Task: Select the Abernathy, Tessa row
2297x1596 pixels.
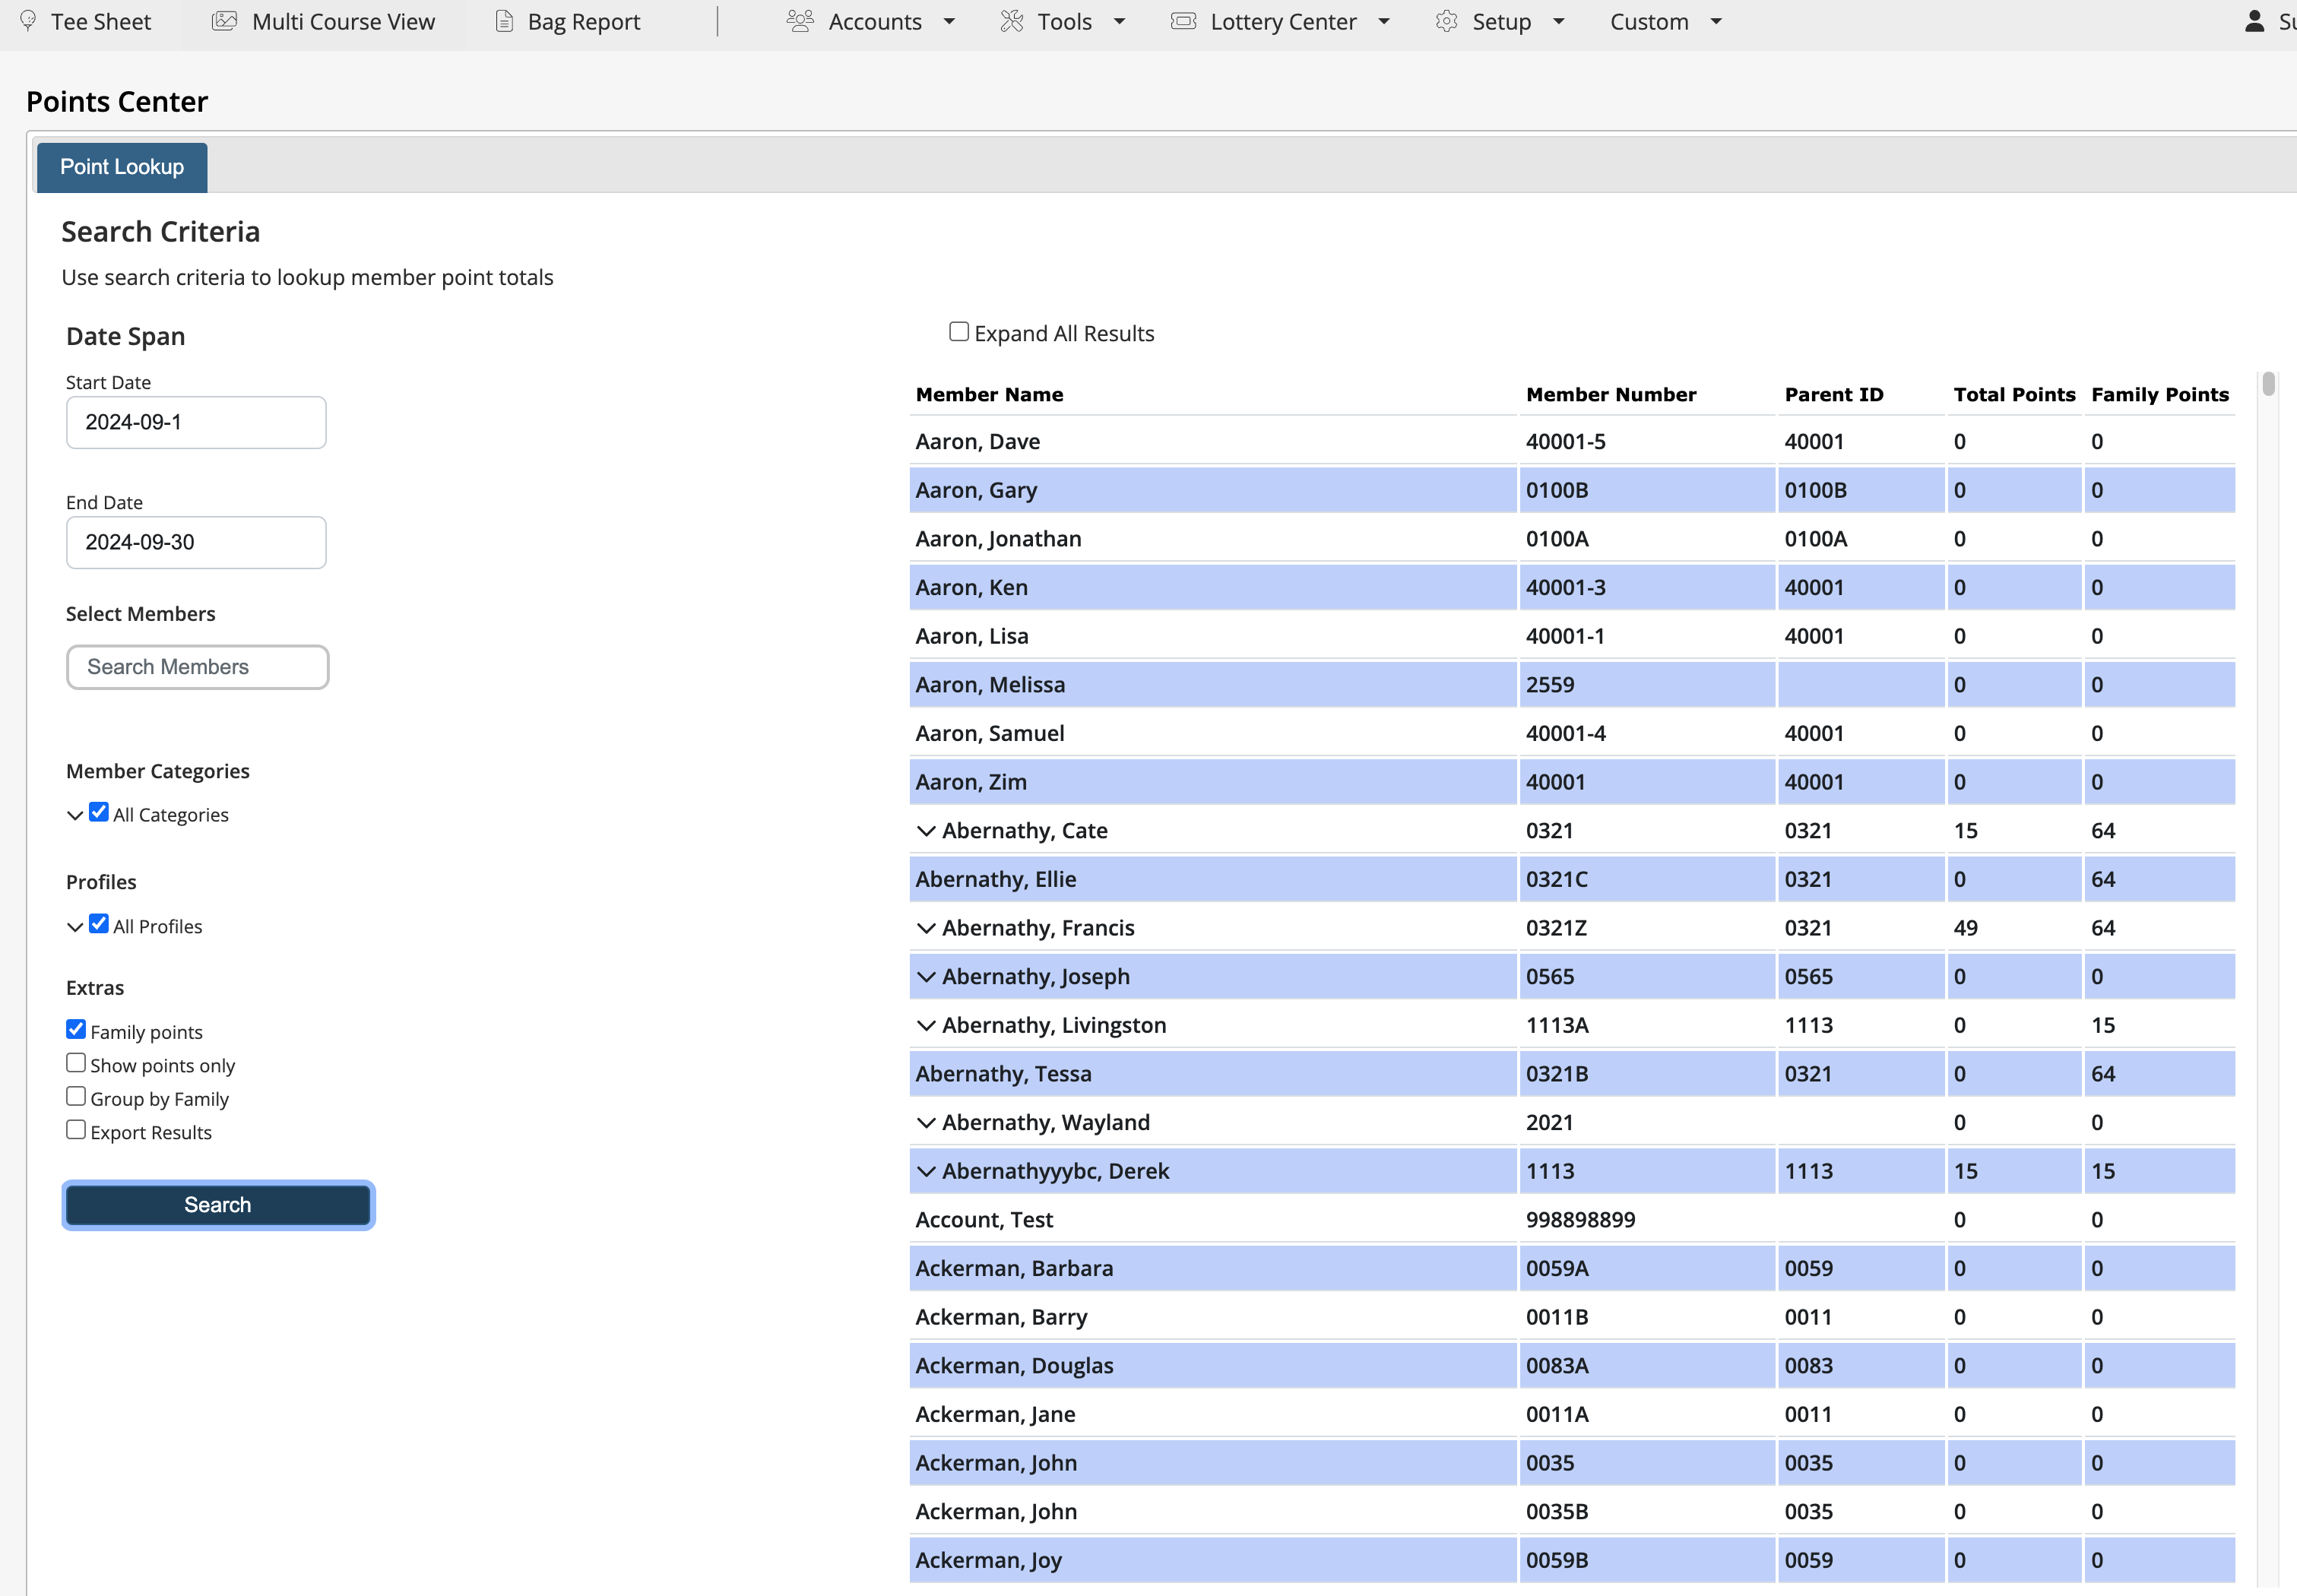Action: (1572, 1074)
